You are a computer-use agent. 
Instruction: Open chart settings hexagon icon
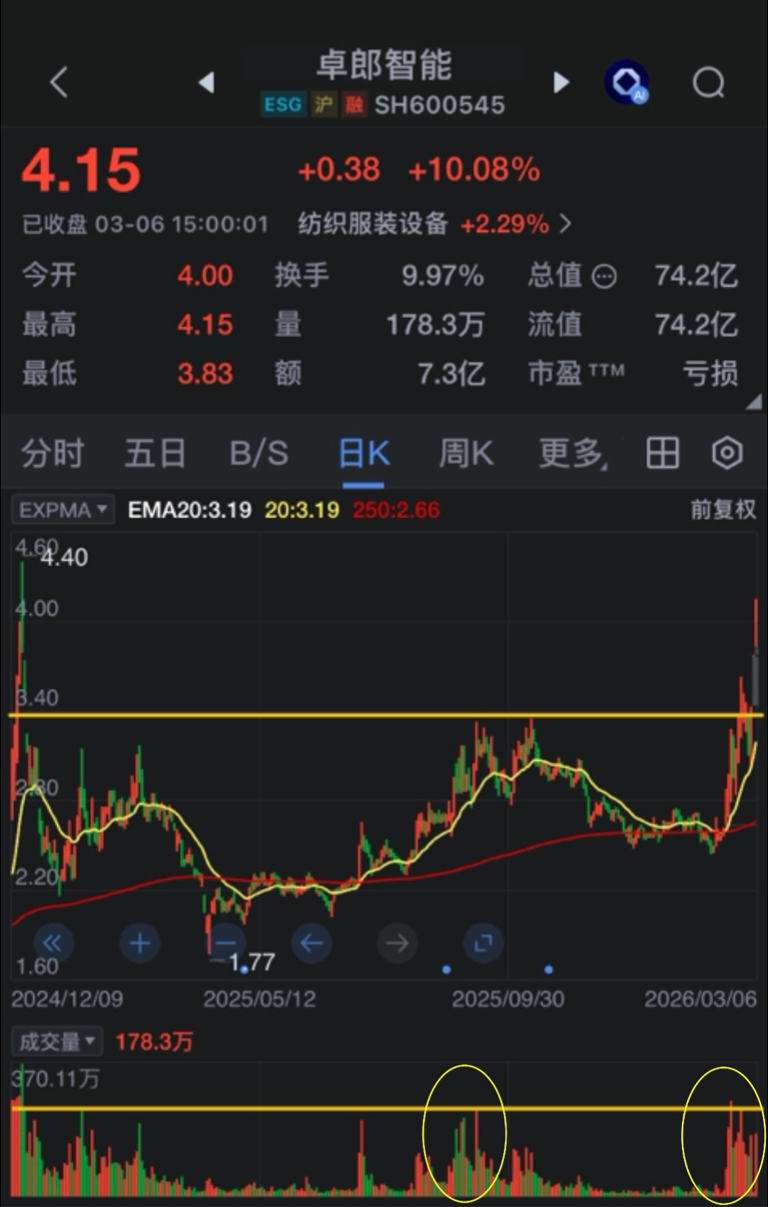click(727, 453)
